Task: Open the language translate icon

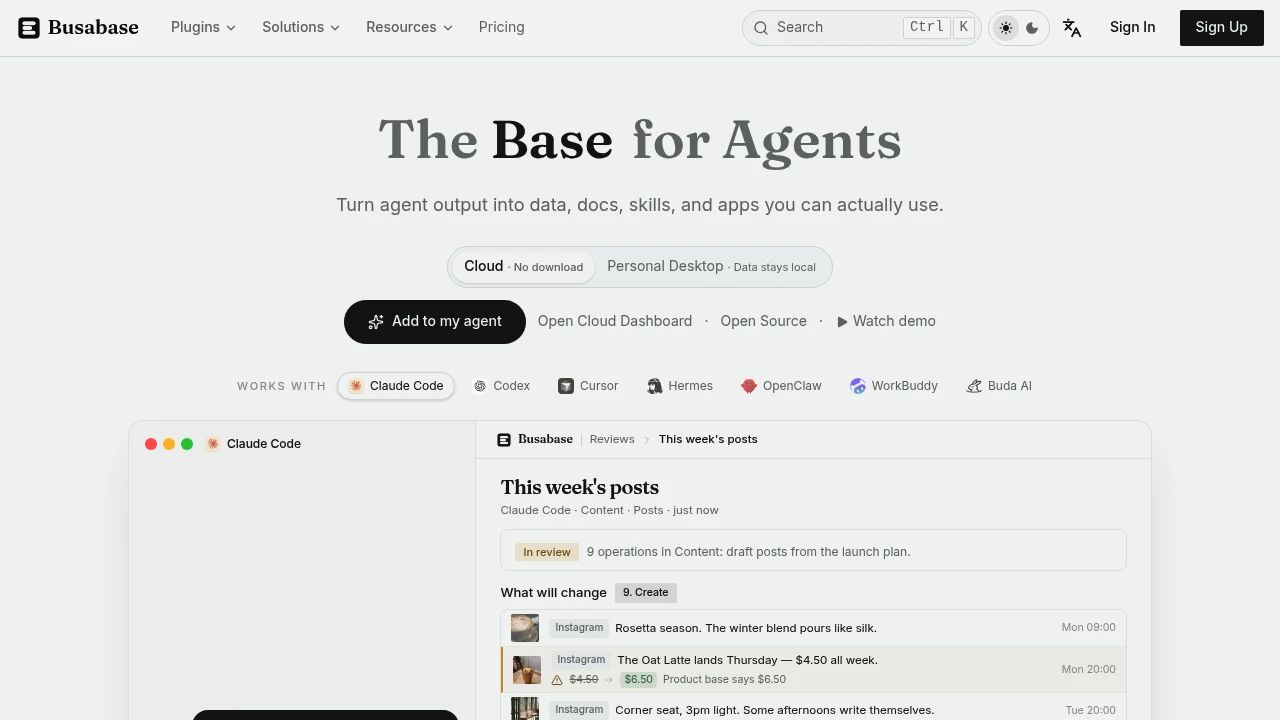Action: (x=1072, y=28)
